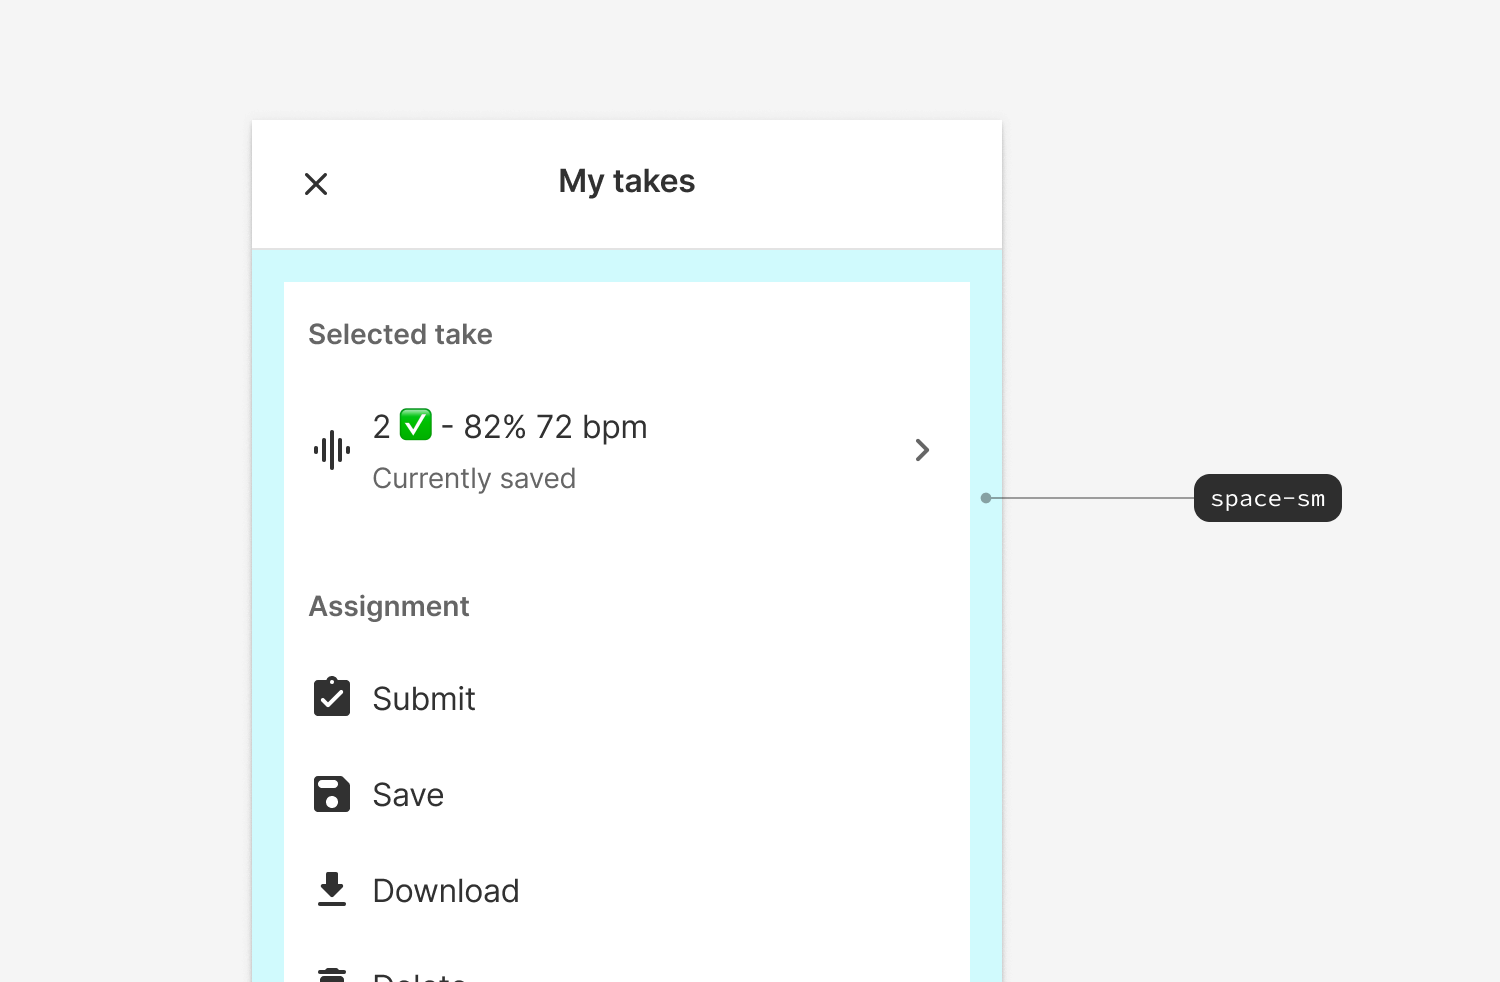Image resolution: width=1500 pixels, height=982 pixels.
Task: Click the Delete trash icon
Action: (332, 974)
